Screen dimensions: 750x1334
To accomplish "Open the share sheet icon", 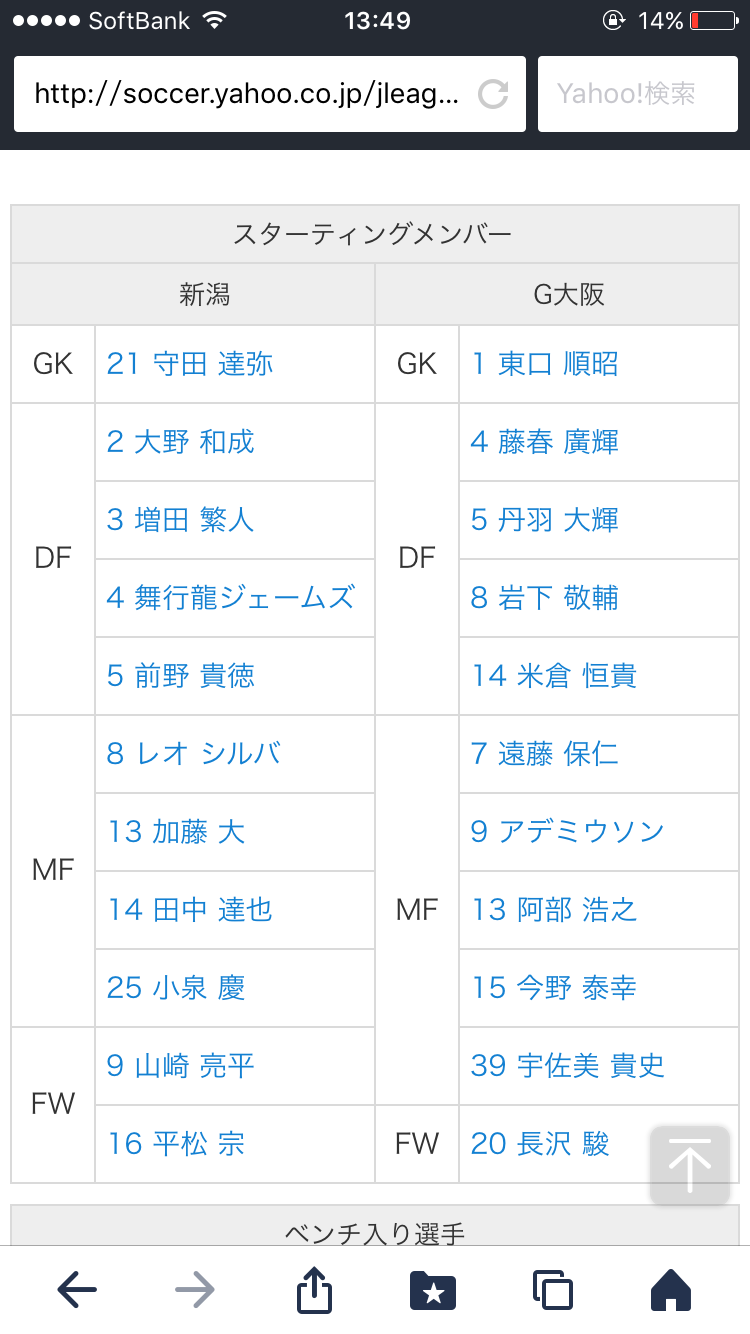I will tap(314, 1290).
